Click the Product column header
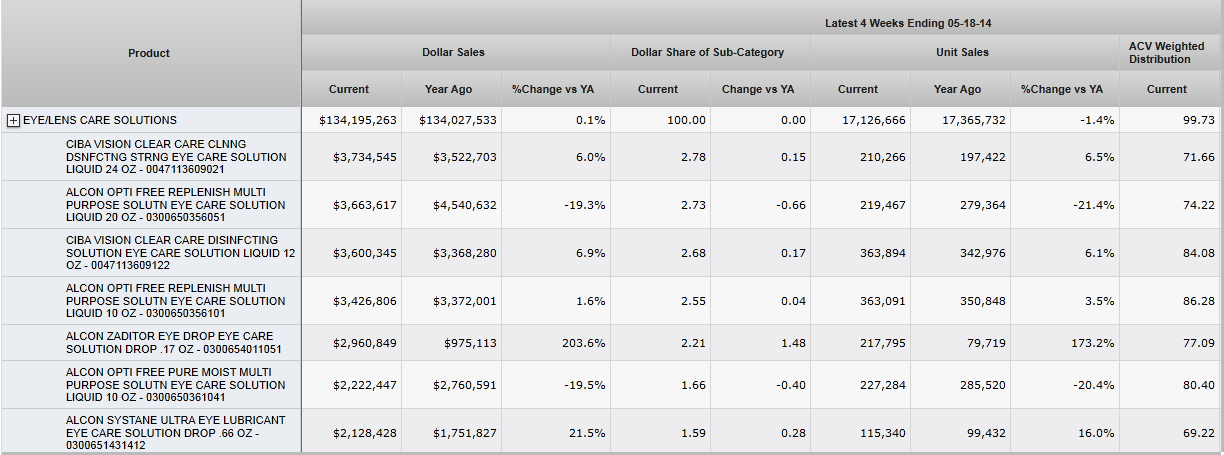The image size is (1224, 455). coord(149,53)
